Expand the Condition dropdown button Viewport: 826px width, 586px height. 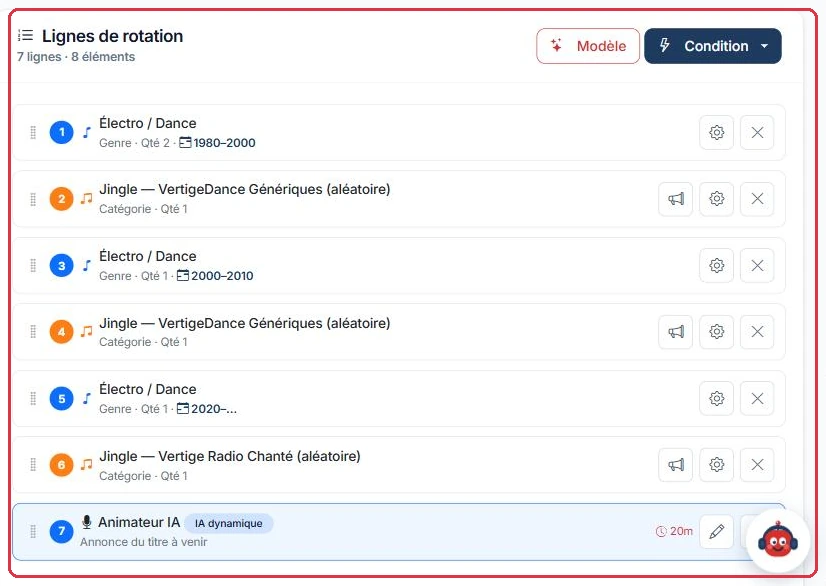pyautogui.click(x=713, y=46)
